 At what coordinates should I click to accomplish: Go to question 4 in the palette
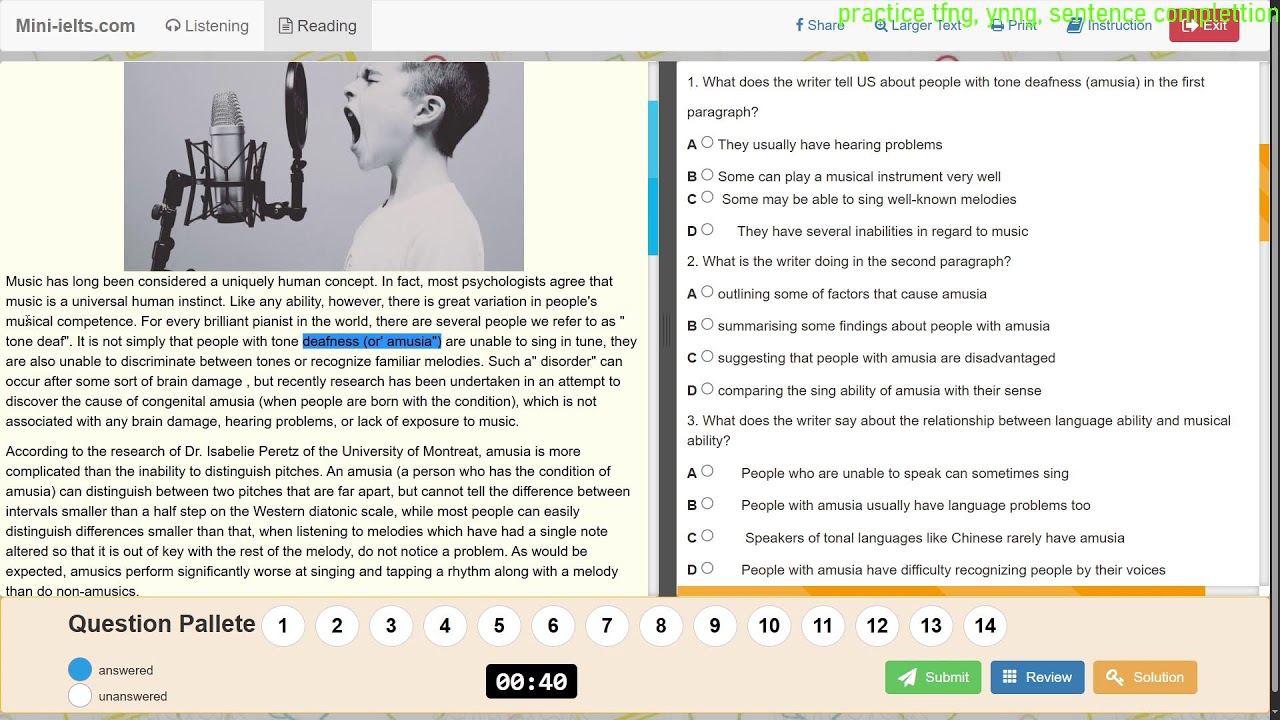[x=445, y=626]
